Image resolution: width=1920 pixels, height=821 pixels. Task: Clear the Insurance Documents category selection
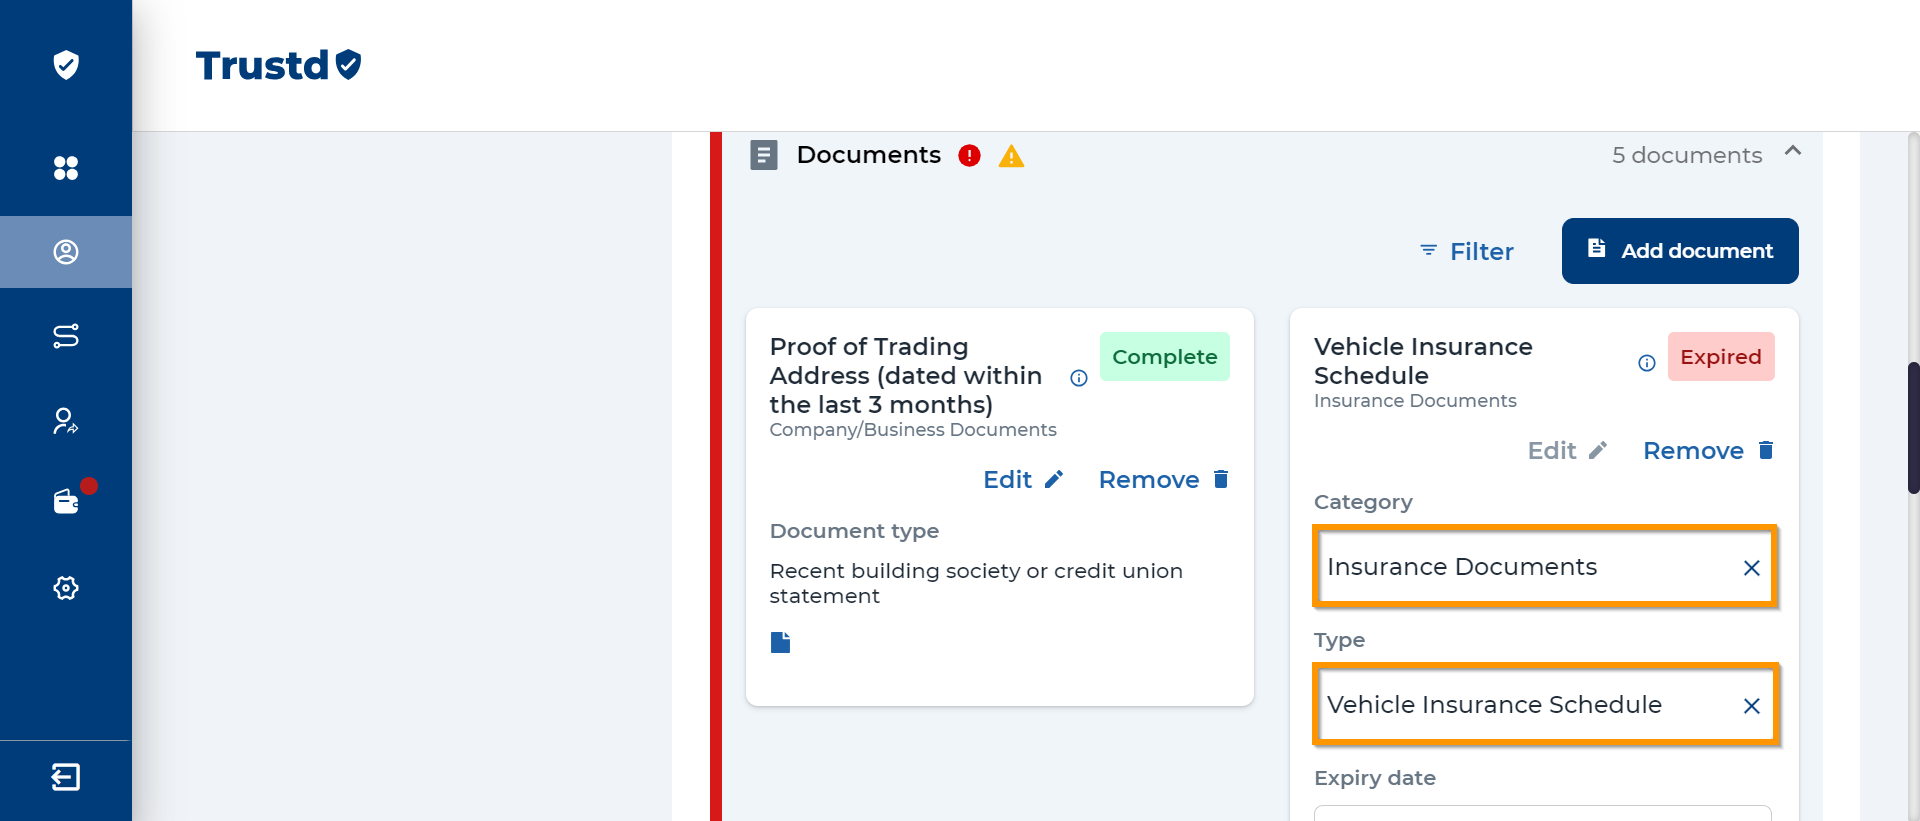click(1752, 568)
